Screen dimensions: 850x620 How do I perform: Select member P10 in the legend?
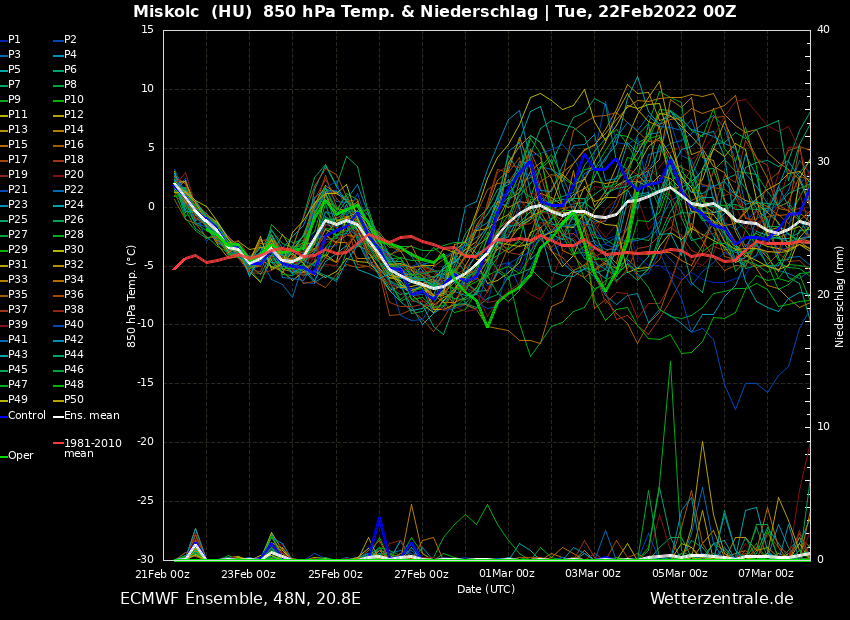click(74, 100)
